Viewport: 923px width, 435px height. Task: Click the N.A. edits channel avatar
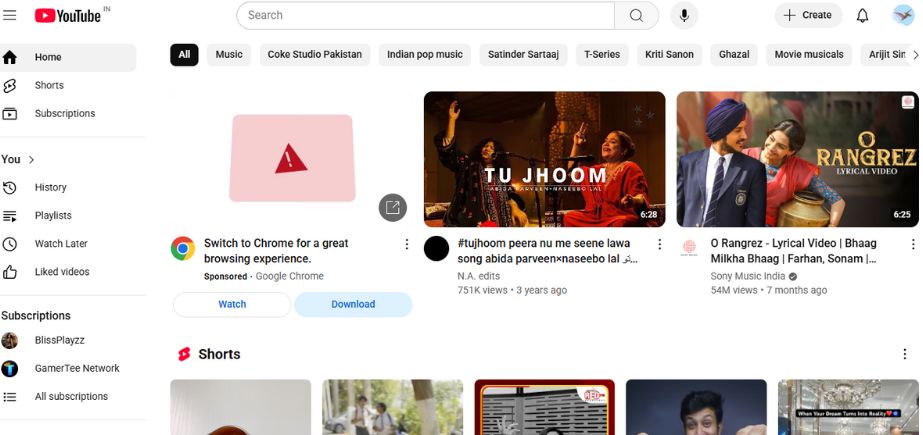437,248
